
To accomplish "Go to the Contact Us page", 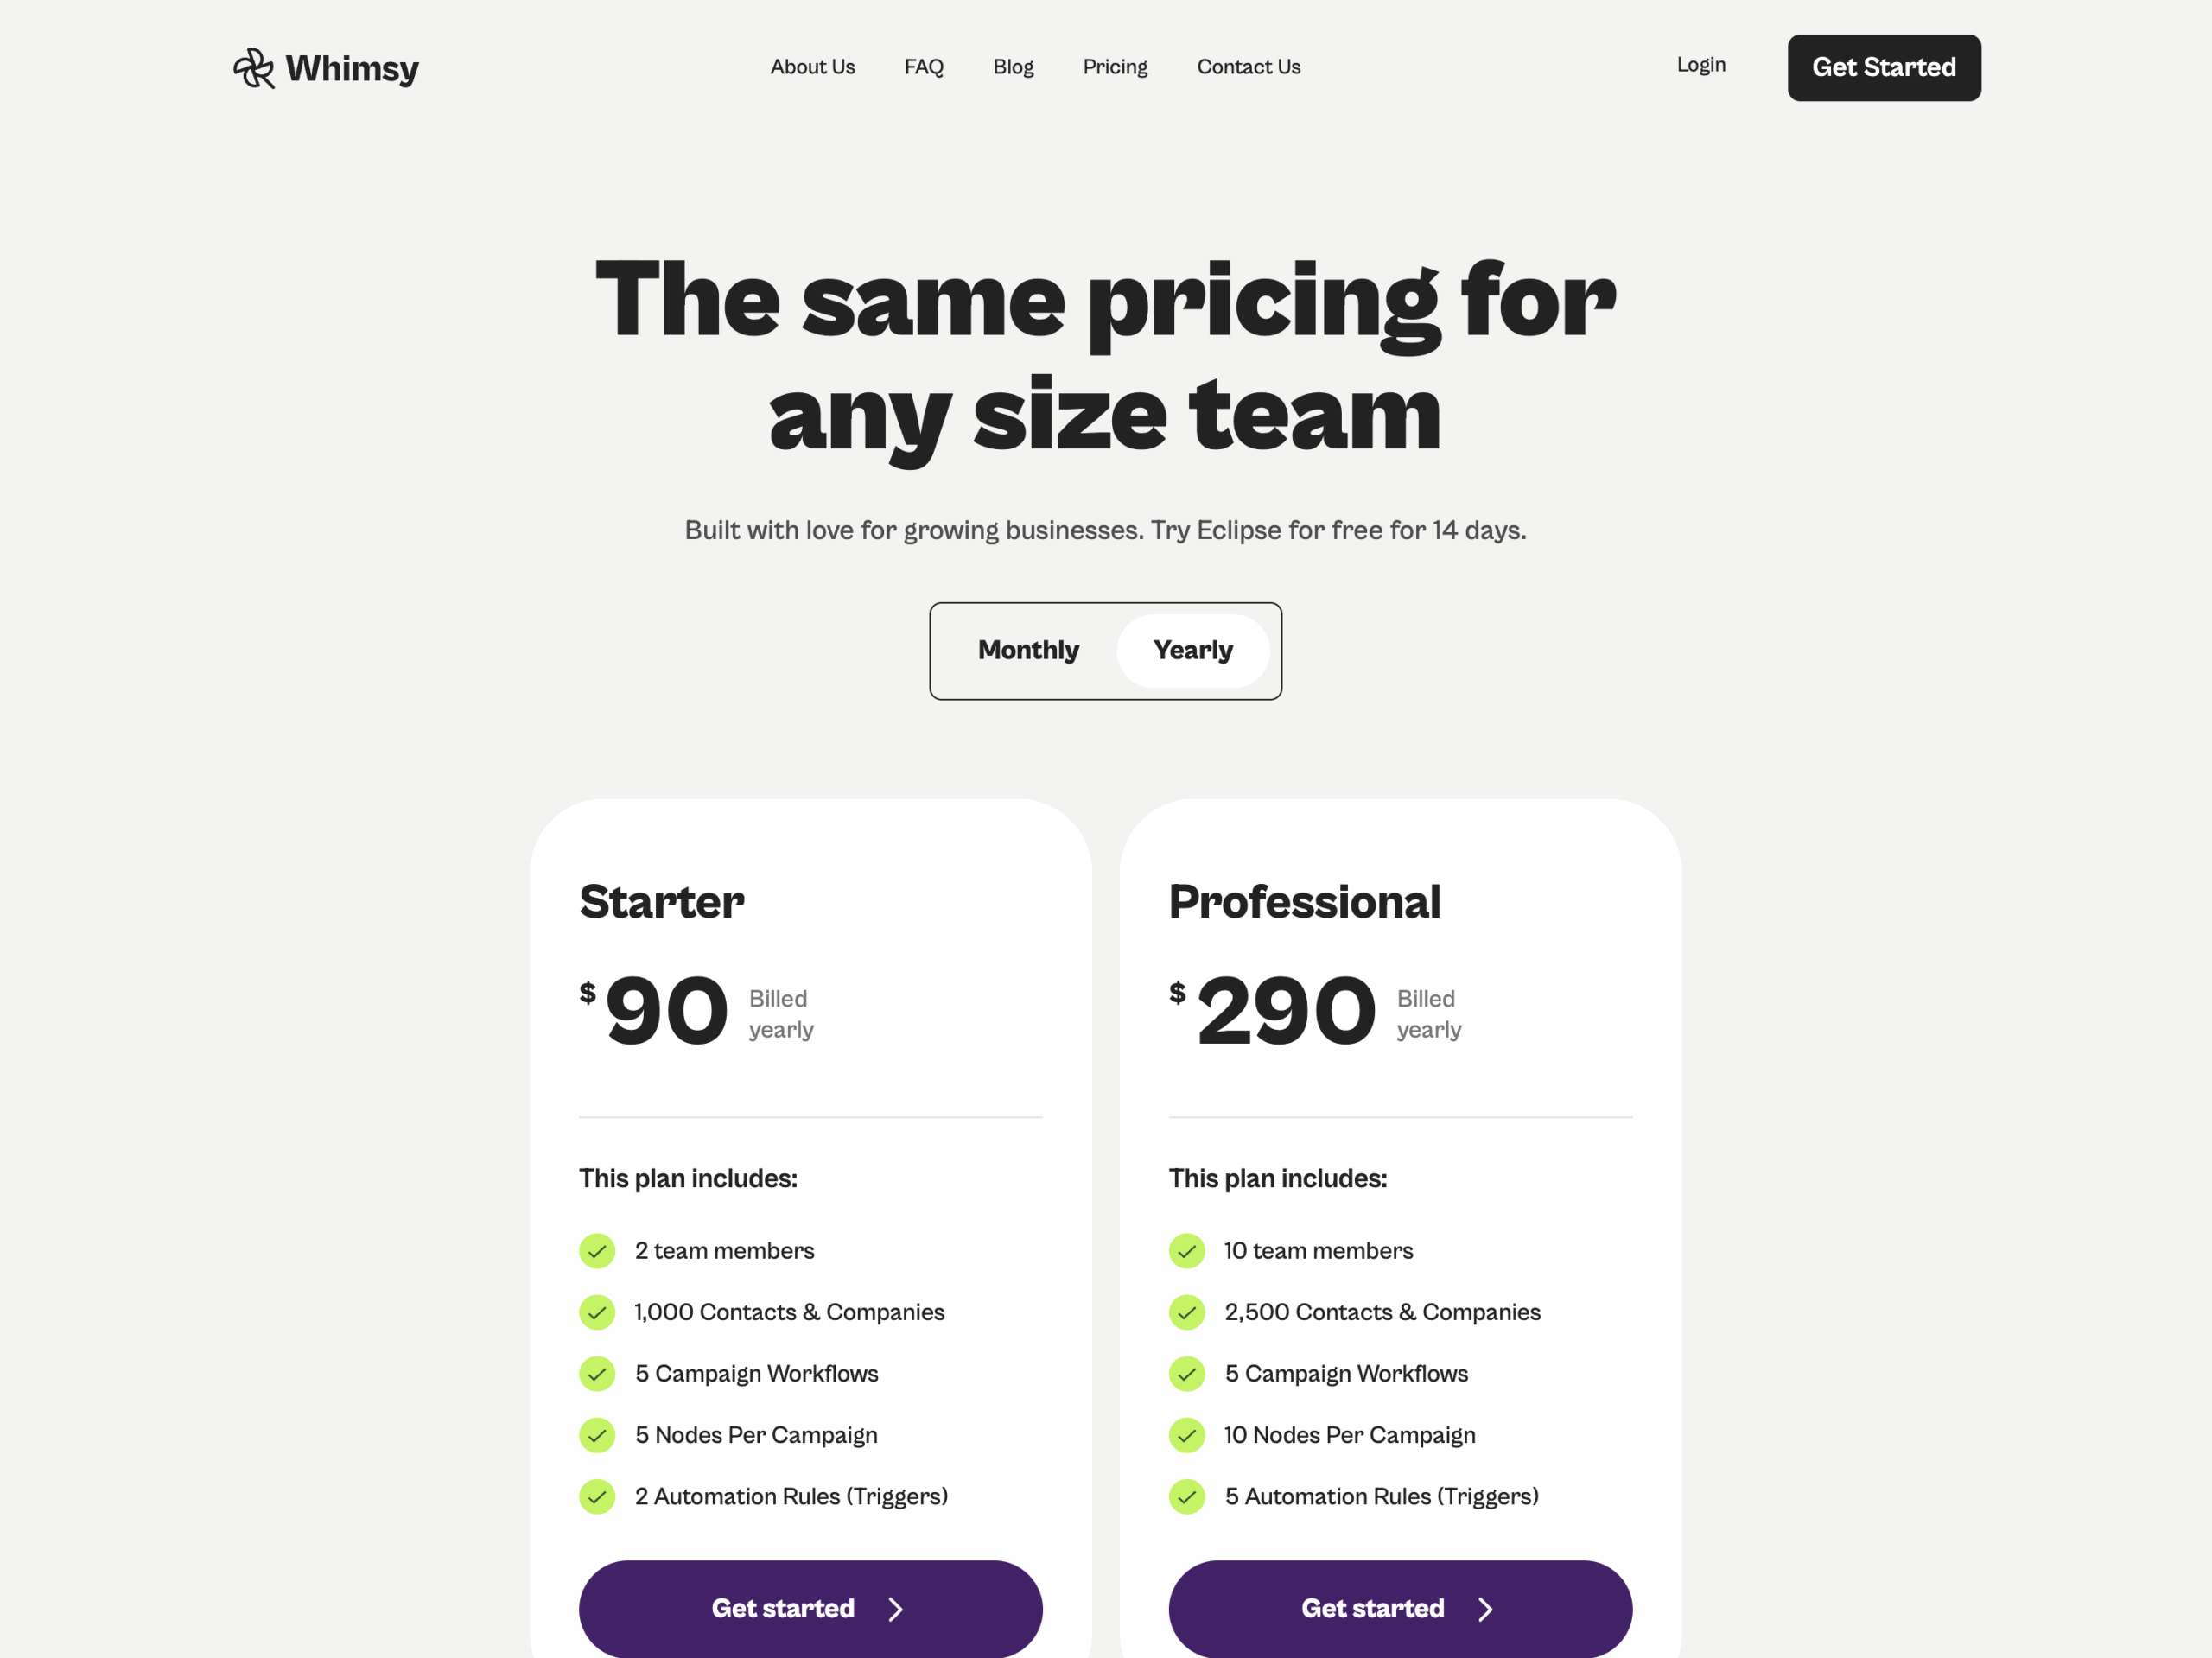I will click(x=1248, y=66).
